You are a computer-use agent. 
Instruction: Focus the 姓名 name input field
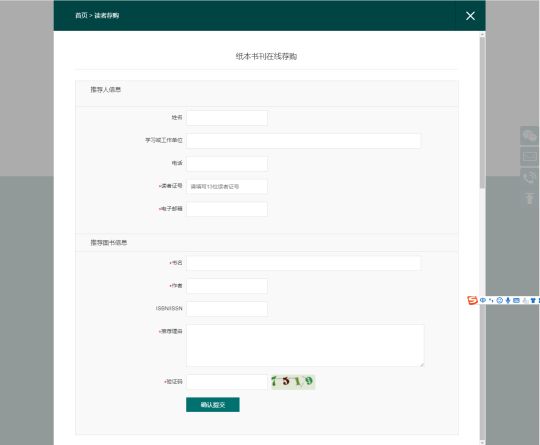[227, 118]
